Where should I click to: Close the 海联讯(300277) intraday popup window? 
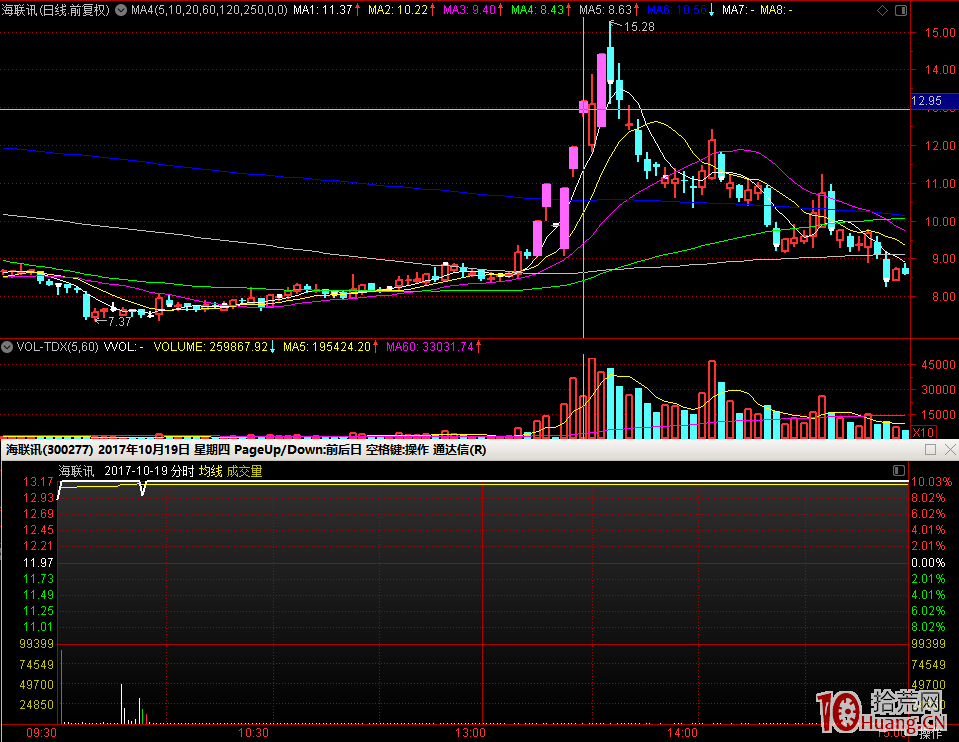tap(950, 450)
